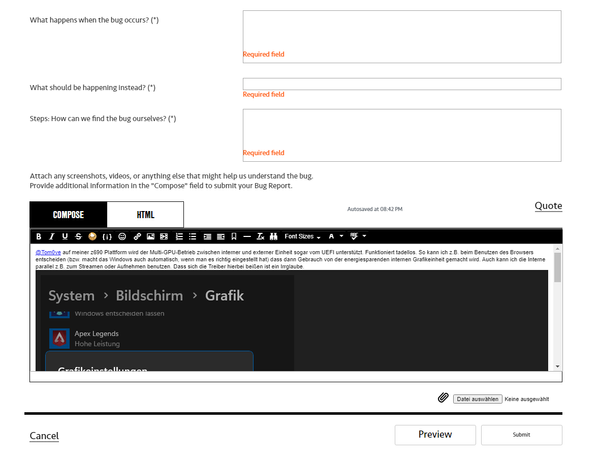Toggle bold formatting in editor toolbar
599x450 pixels.
pos(39,236)
